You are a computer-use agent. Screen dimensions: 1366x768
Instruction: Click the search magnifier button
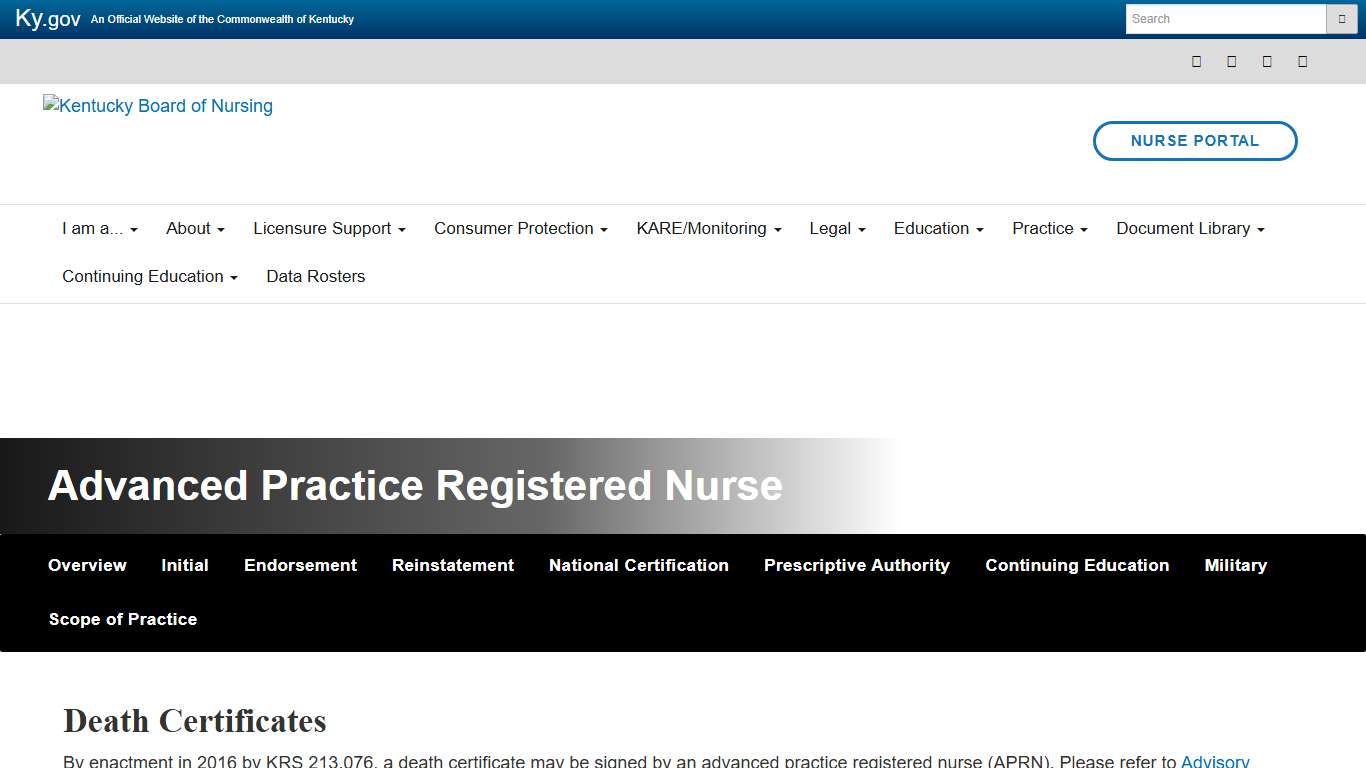pos(1342,18)
